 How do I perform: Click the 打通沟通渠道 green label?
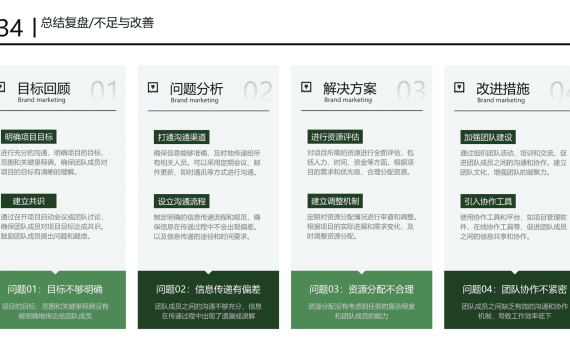(x=182, y=137)
